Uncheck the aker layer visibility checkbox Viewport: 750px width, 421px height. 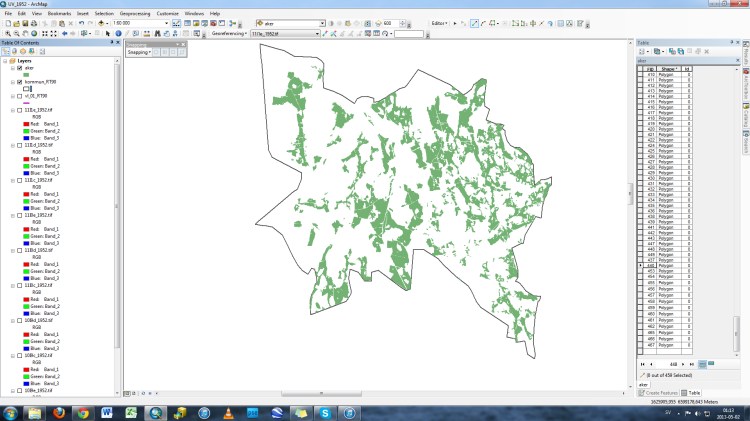tap(19, 67)
